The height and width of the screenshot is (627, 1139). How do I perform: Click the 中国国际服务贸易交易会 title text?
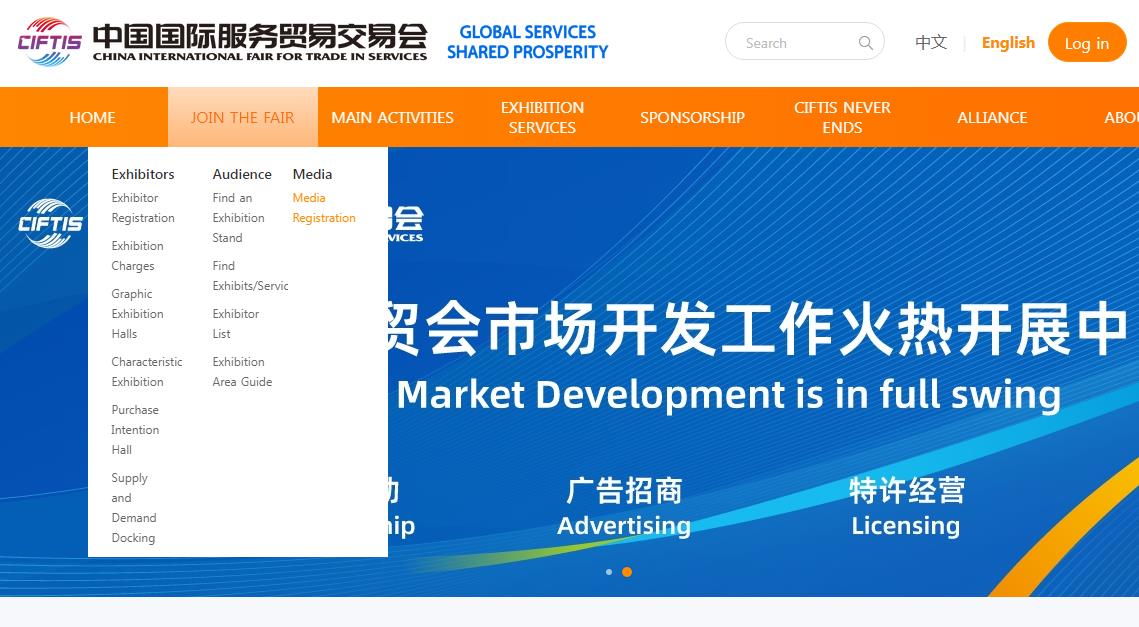(260, 35)
